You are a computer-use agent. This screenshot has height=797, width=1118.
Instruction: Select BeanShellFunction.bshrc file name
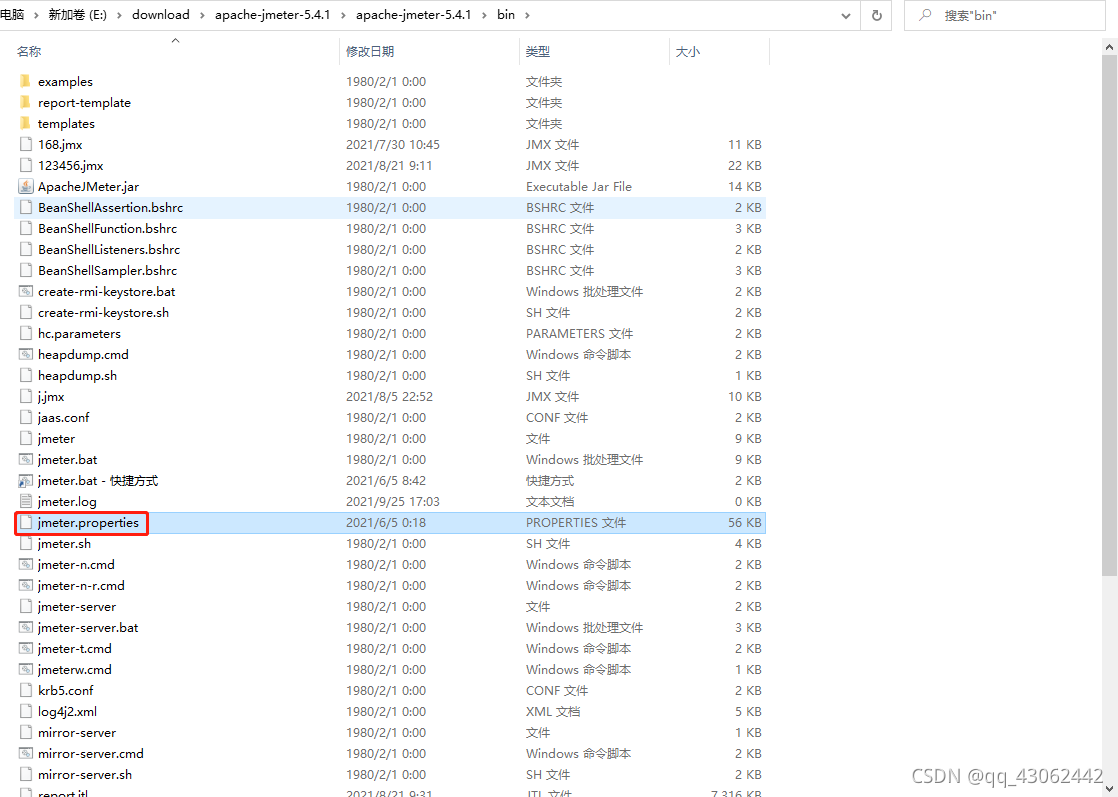coord(108,228)
